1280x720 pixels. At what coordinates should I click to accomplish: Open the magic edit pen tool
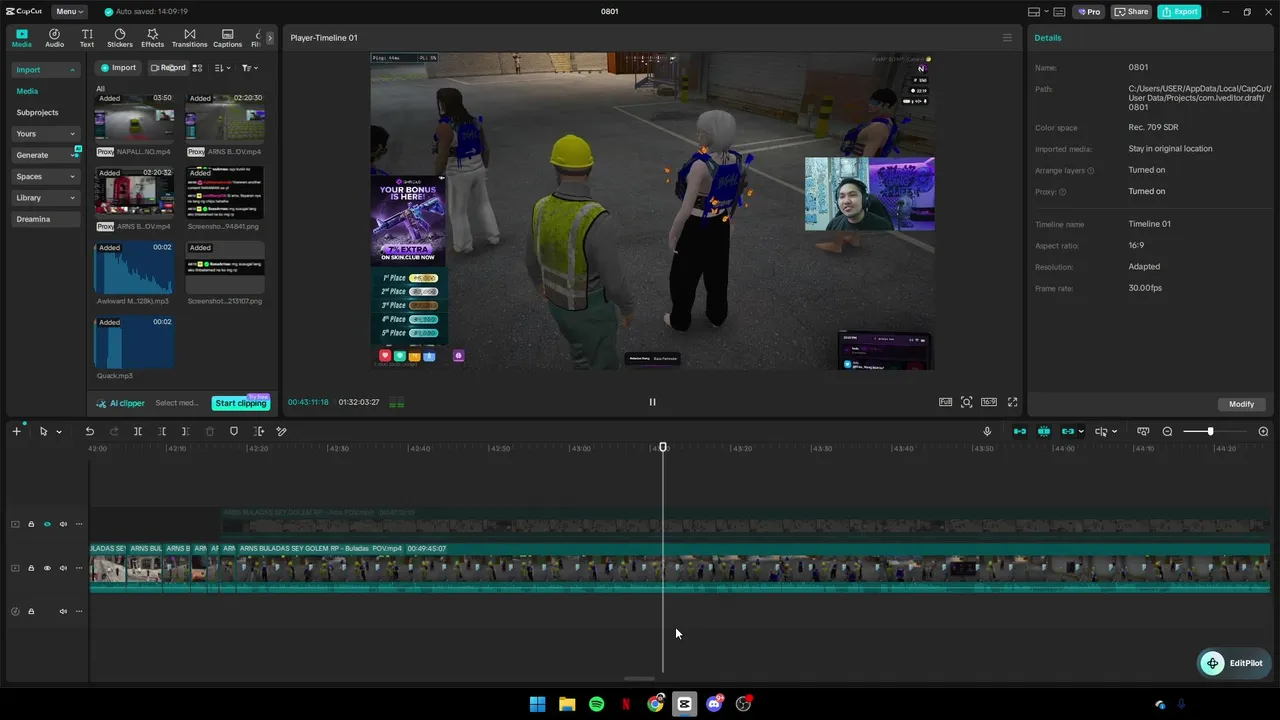282,431
